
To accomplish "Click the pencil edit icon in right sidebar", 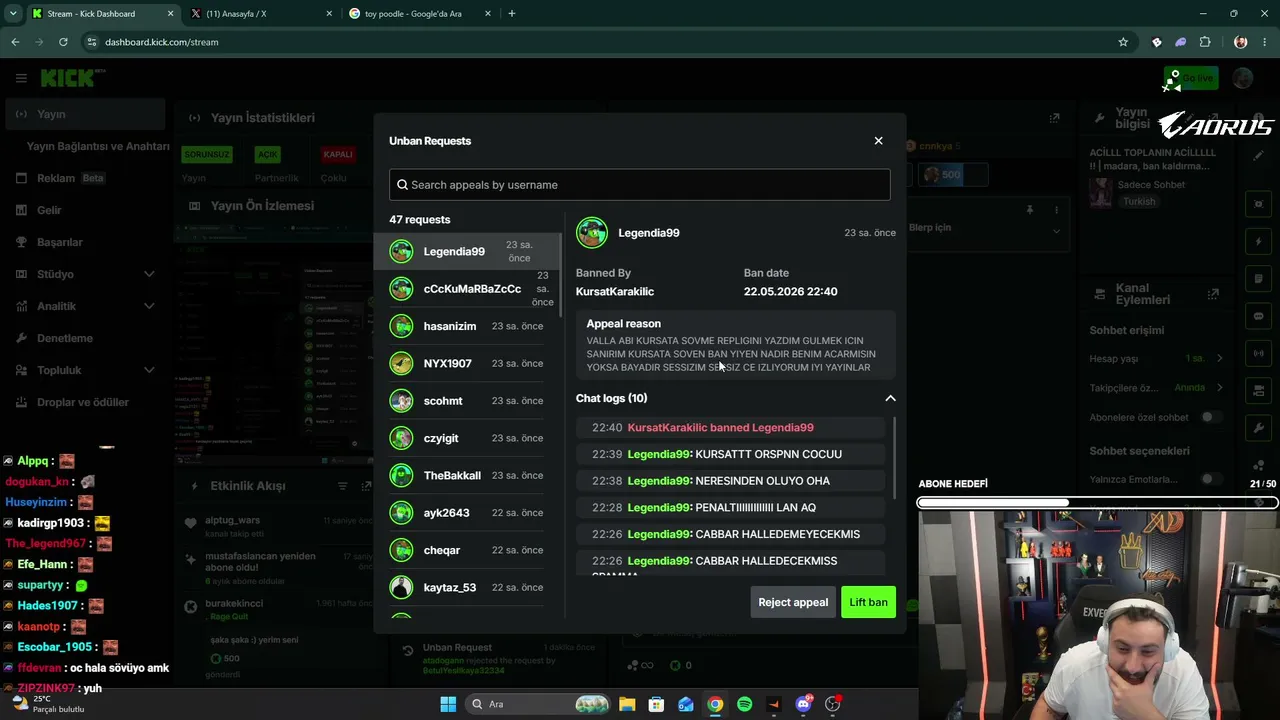I will (1259, 155).
